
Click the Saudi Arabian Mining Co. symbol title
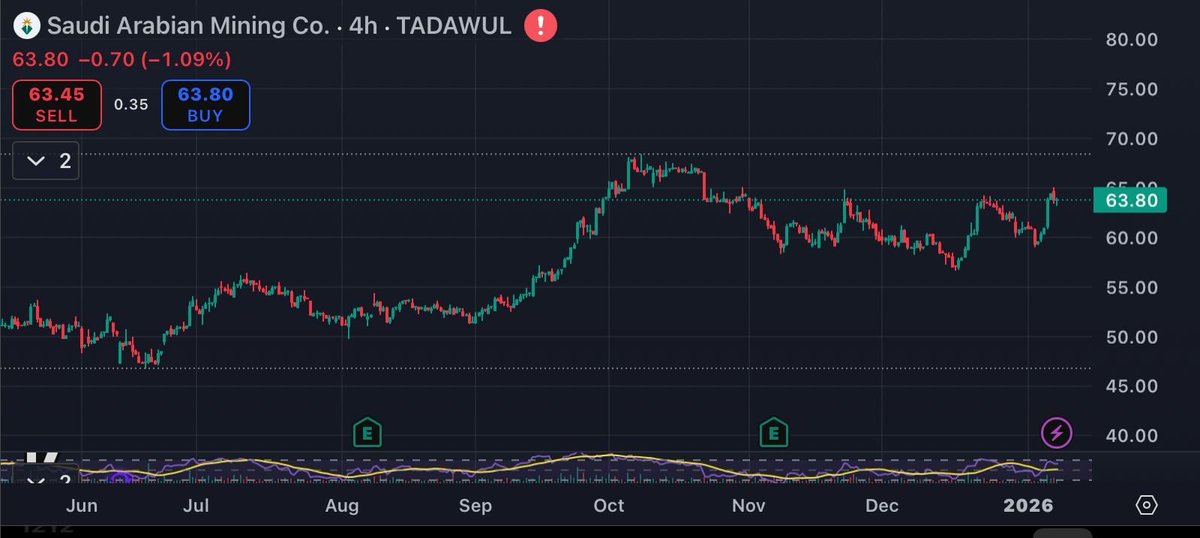pos(189,27)
